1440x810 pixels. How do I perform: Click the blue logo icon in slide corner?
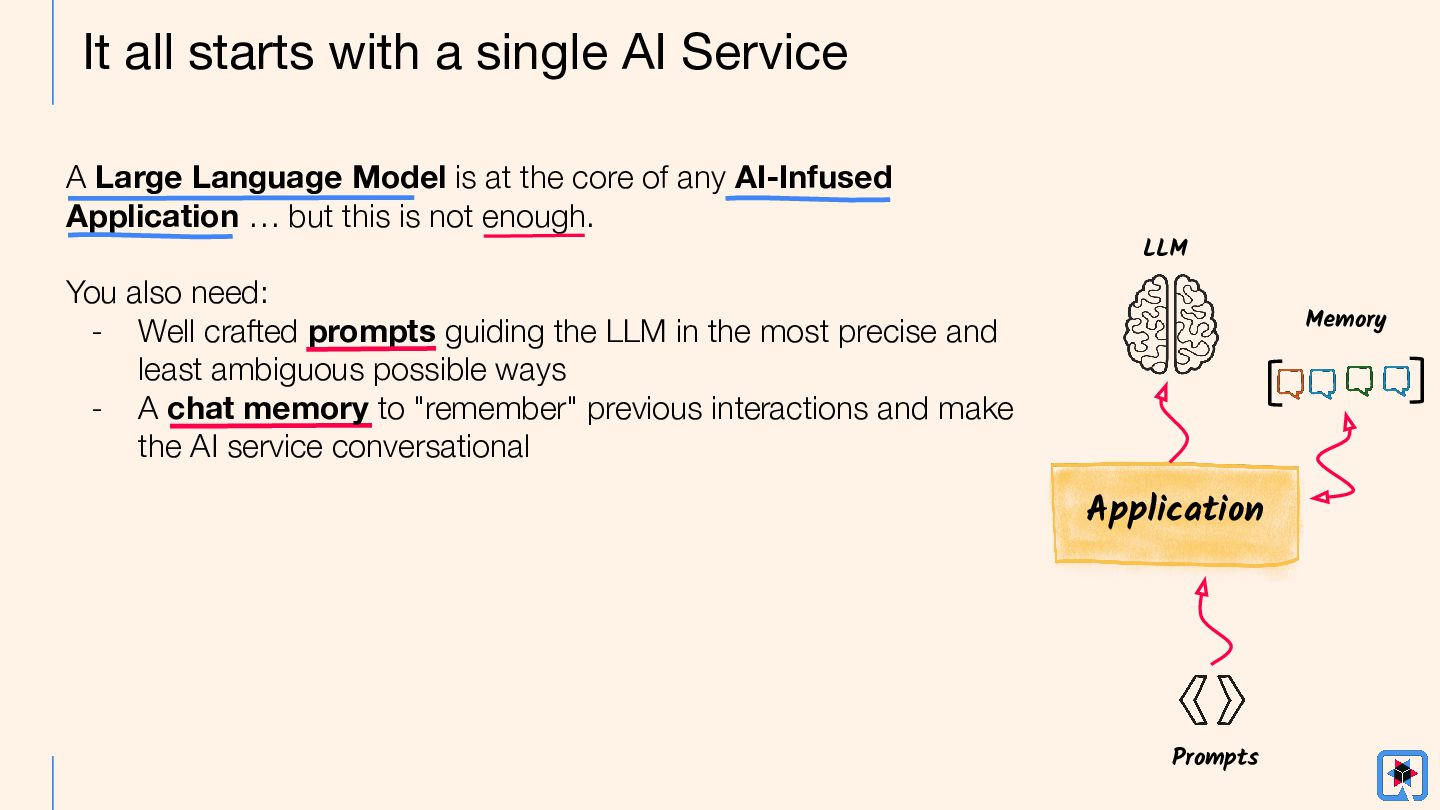[1402, 775]
